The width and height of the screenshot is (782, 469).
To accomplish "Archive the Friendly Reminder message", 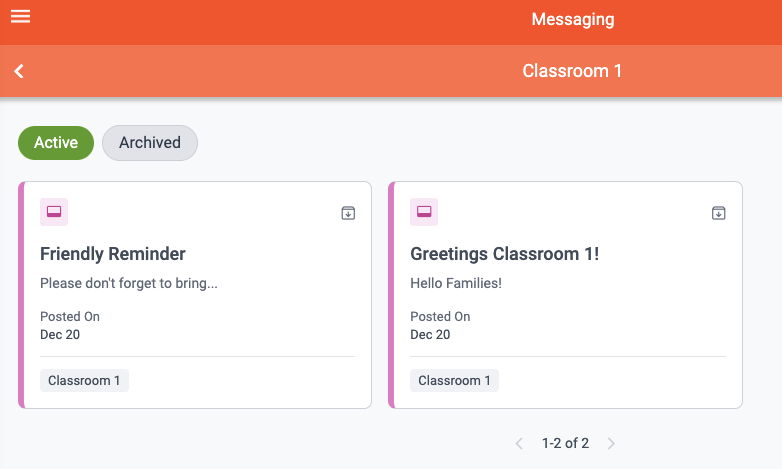I will (x=348, y=212).
